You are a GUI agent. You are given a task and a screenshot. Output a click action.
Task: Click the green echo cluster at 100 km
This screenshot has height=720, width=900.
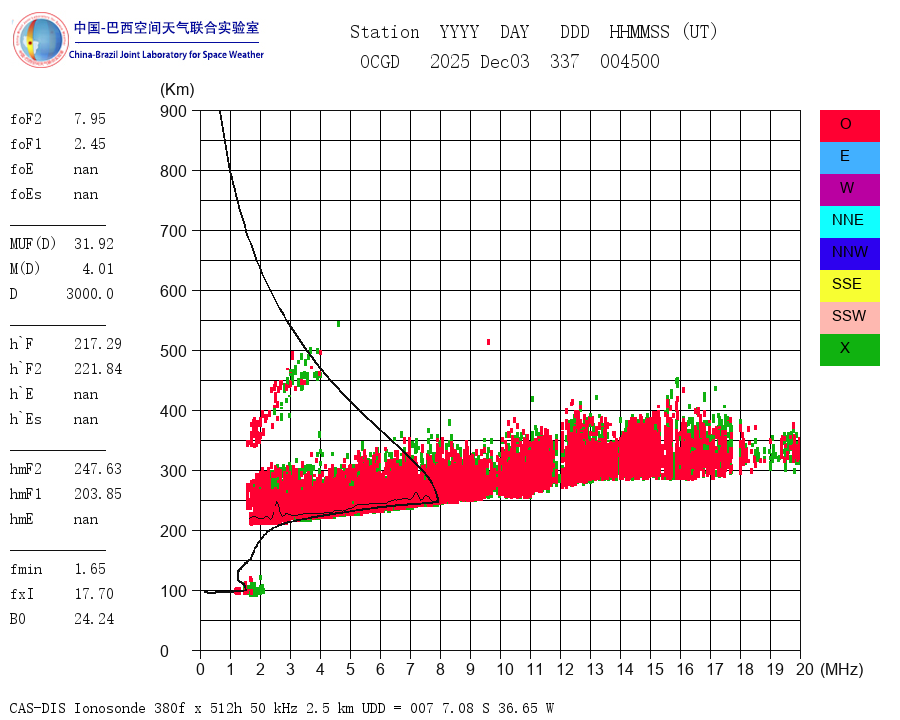pyautogui.click(x=257, y=588)
